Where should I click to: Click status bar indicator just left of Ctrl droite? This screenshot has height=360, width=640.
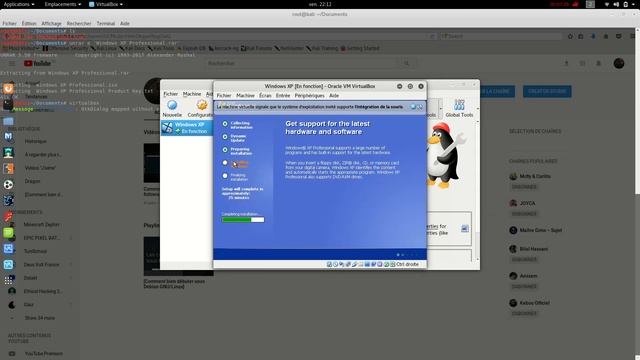[x=392, y=264]
